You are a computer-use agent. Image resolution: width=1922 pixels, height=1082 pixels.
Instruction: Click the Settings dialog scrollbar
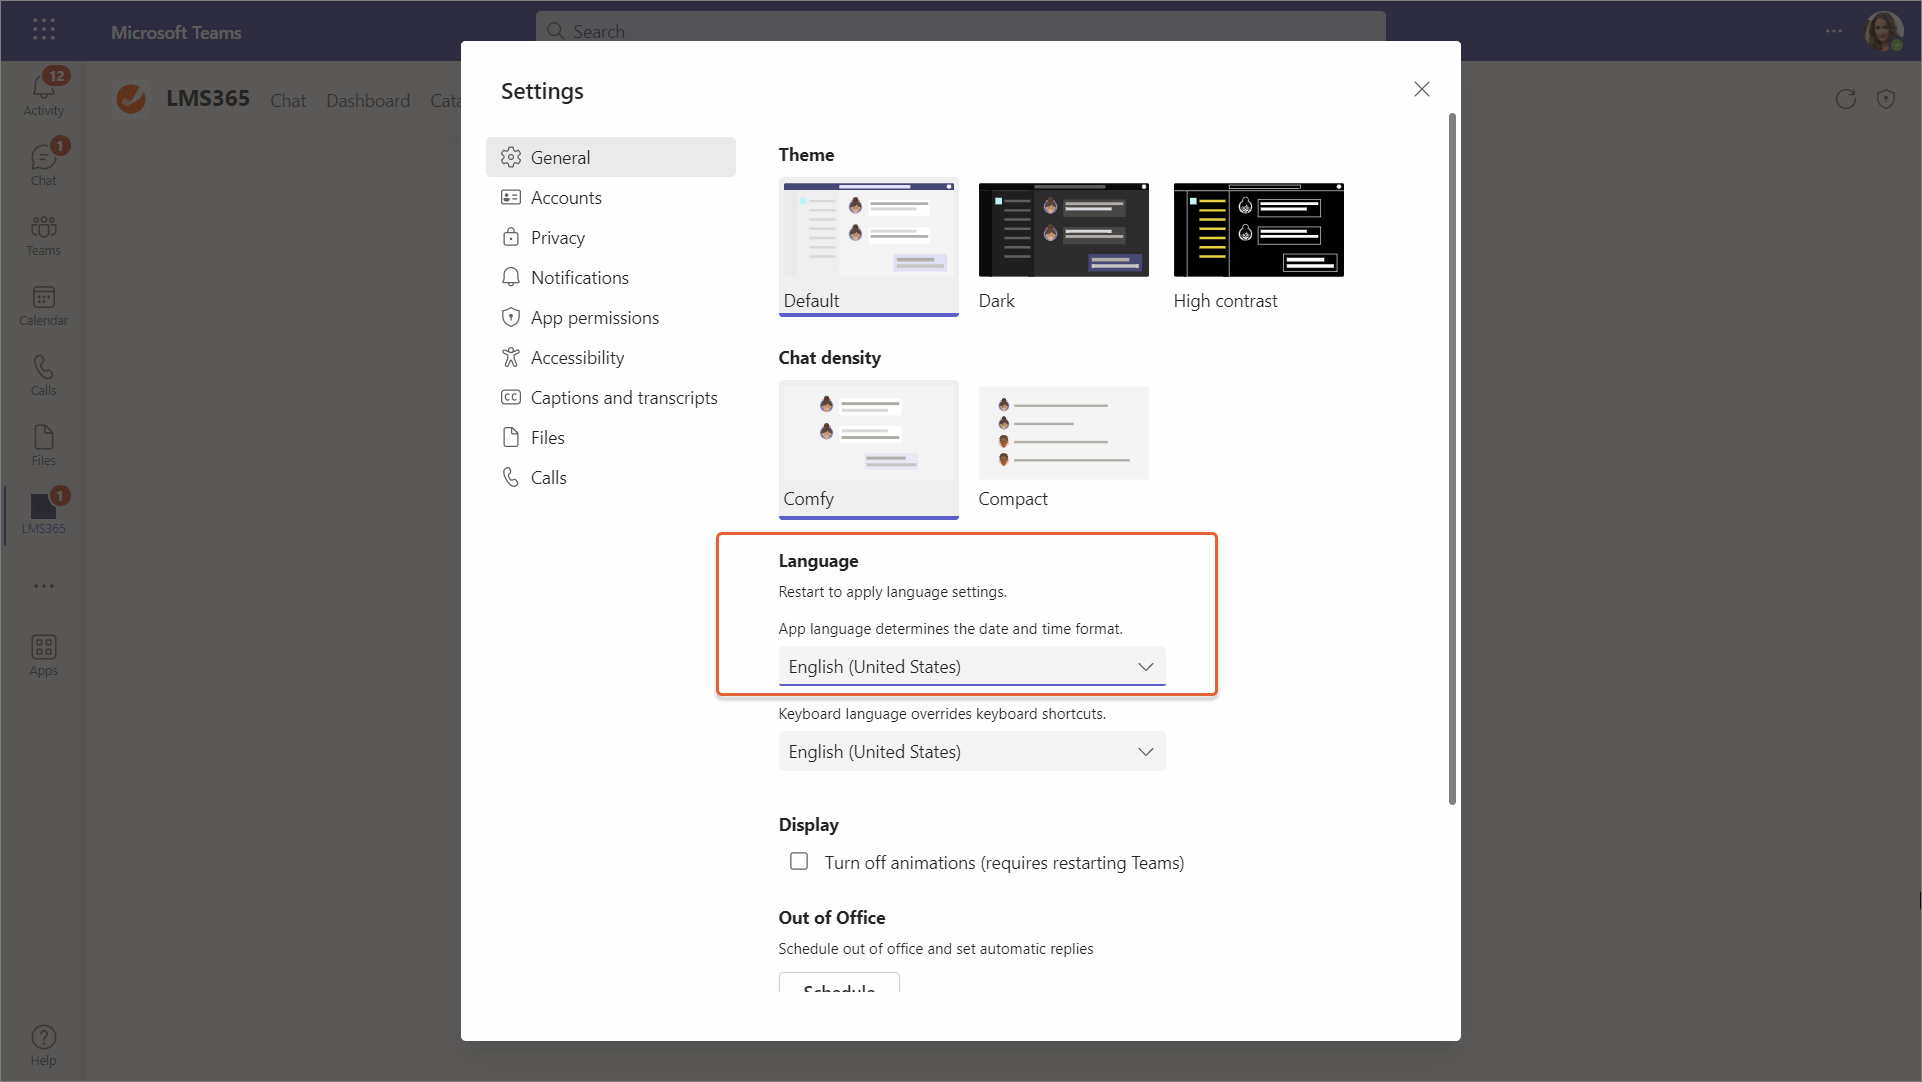1452,458
